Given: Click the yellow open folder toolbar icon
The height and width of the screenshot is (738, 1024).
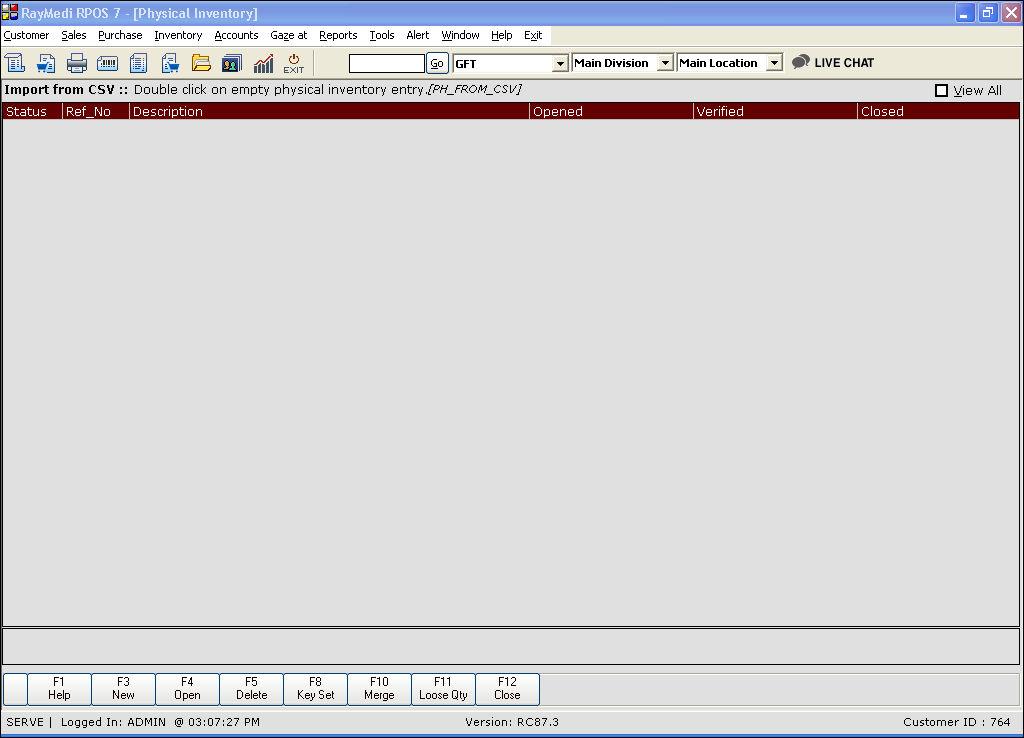Looking at the screenshot, I should pos(201,63).
